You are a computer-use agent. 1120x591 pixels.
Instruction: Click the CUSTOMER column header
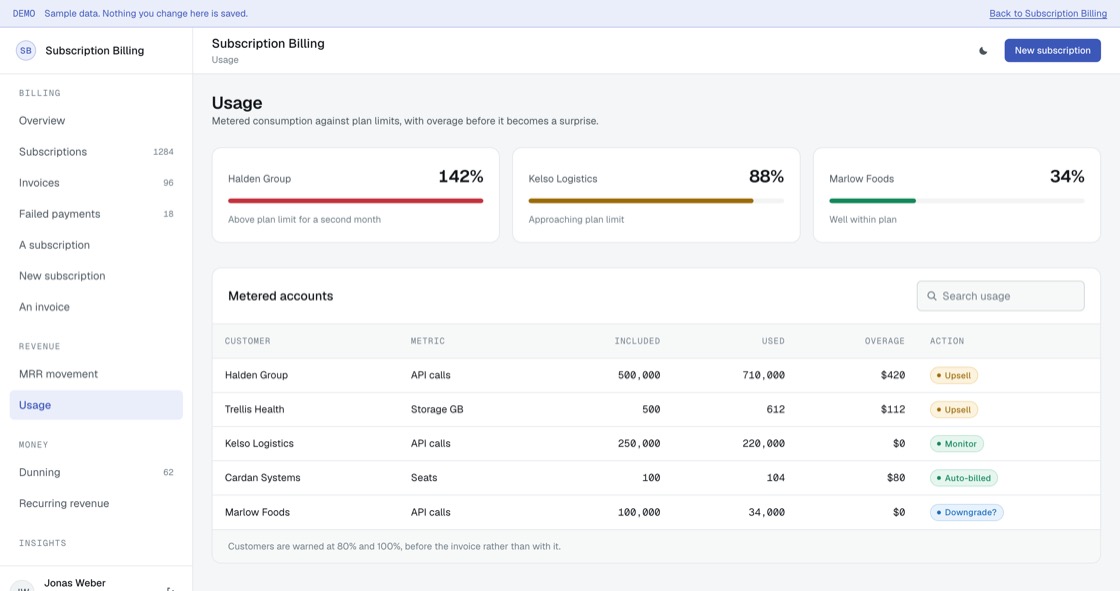pos(247,341)
